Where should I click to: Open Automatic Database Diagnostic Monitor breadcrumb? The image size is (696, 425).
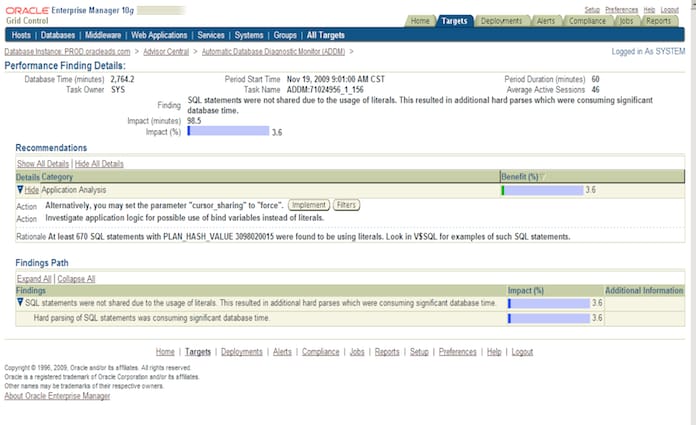click(273, 52)
